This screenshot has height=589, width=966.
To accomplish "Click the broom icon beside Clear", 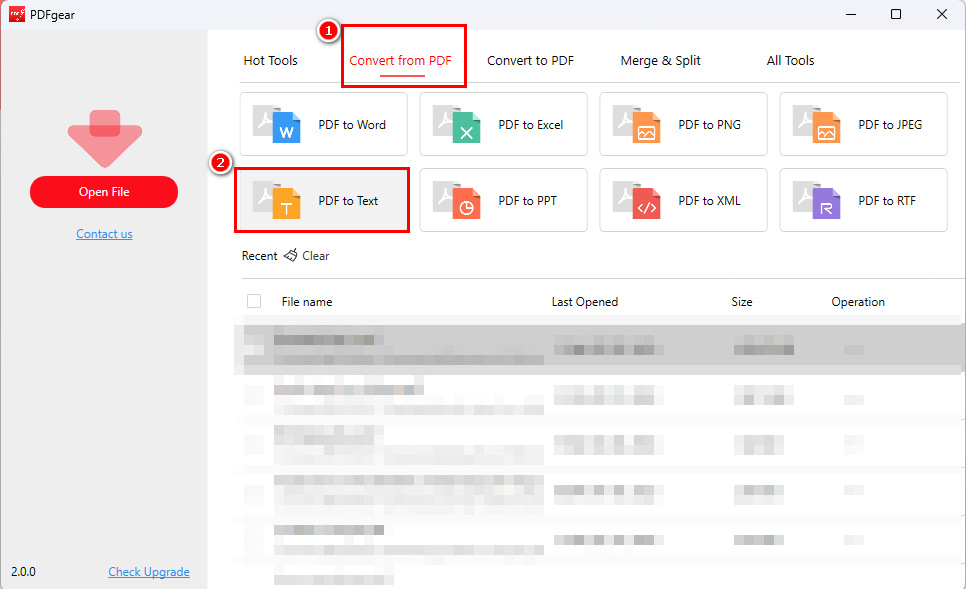I will [291, 255].
